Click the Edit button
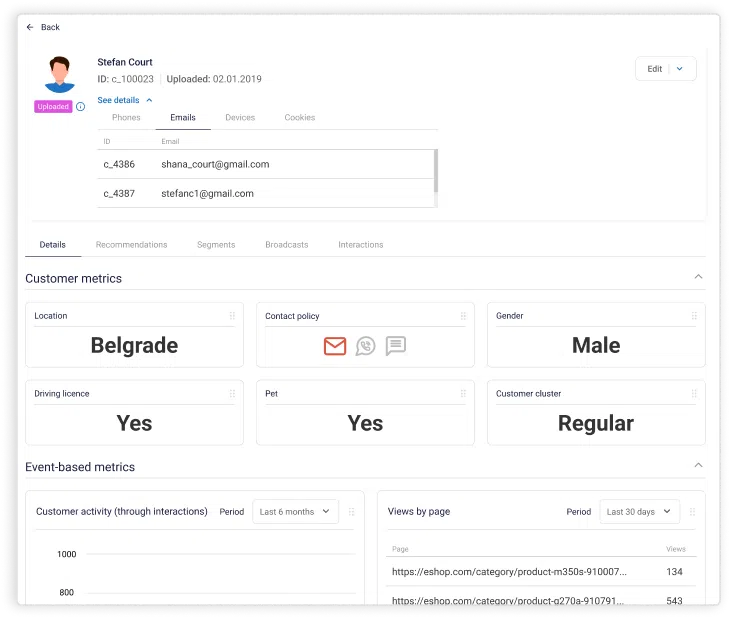 pos(654,69)
